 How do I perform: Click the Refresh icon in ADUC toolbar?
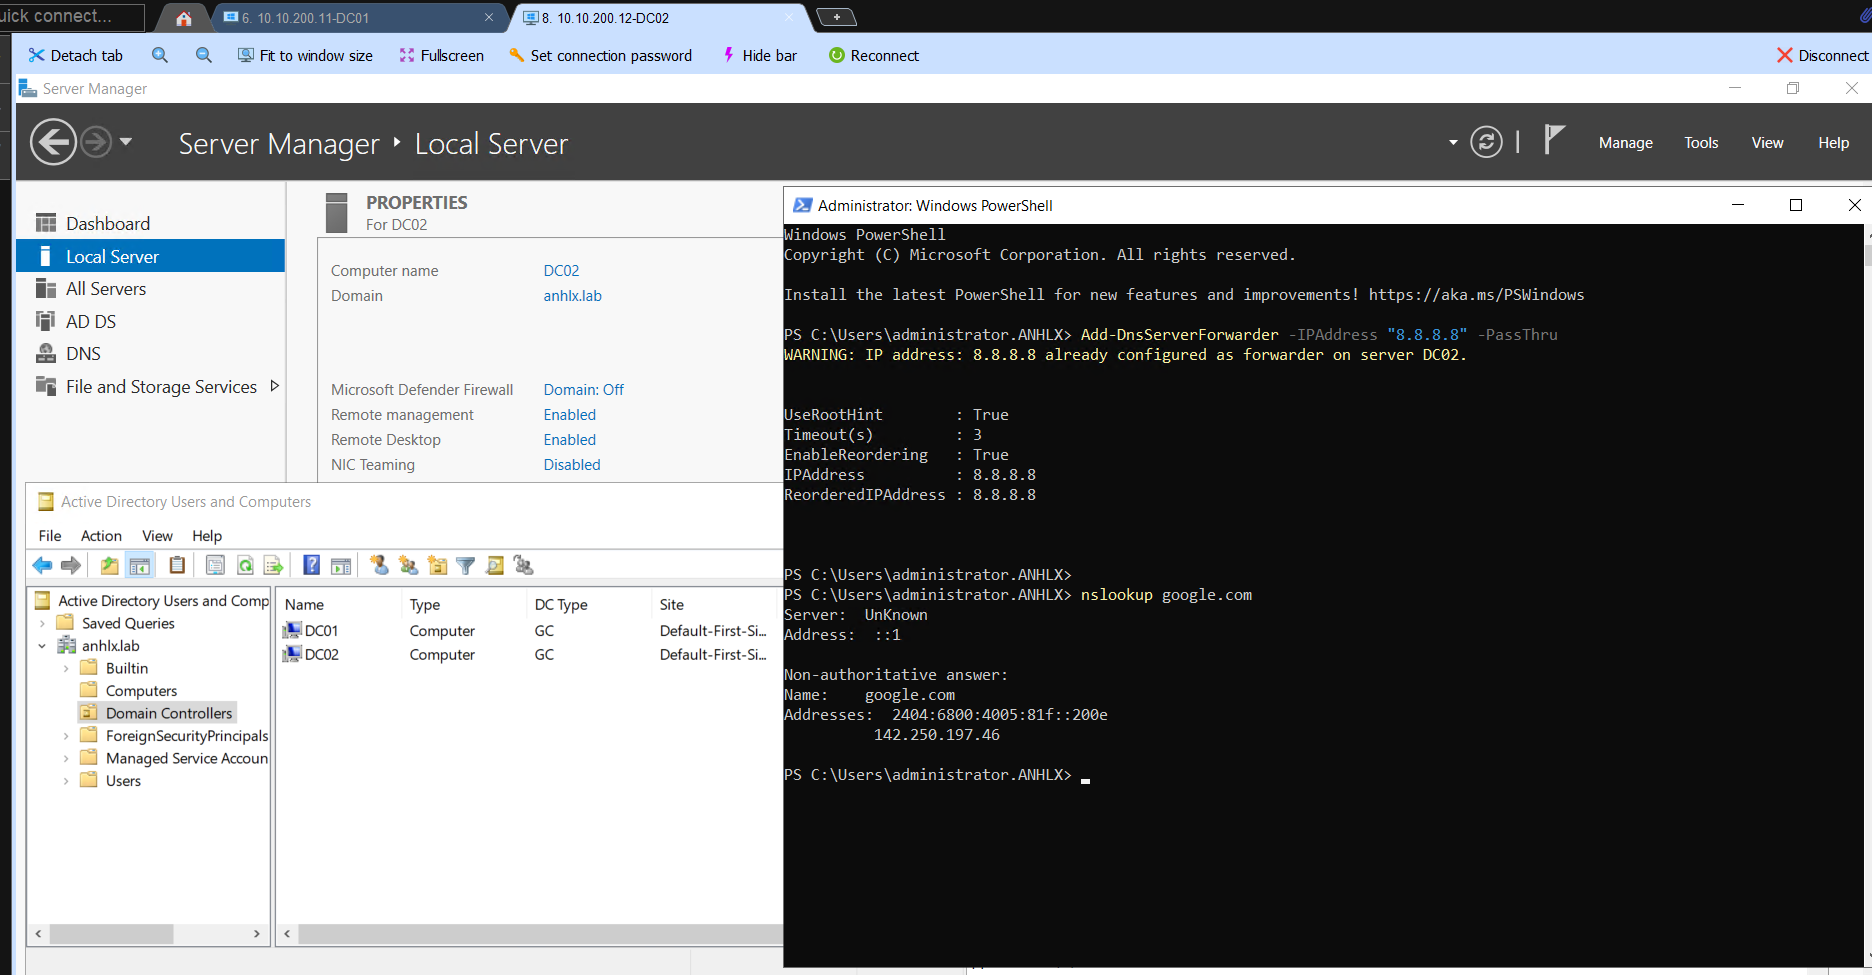pos(245,566)
